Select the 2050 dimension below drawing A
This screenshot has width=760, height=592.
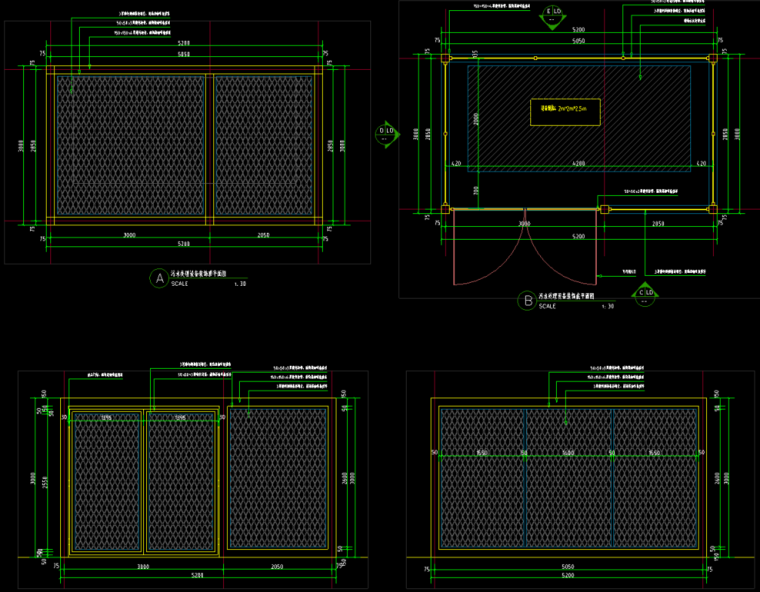[263, 235]
